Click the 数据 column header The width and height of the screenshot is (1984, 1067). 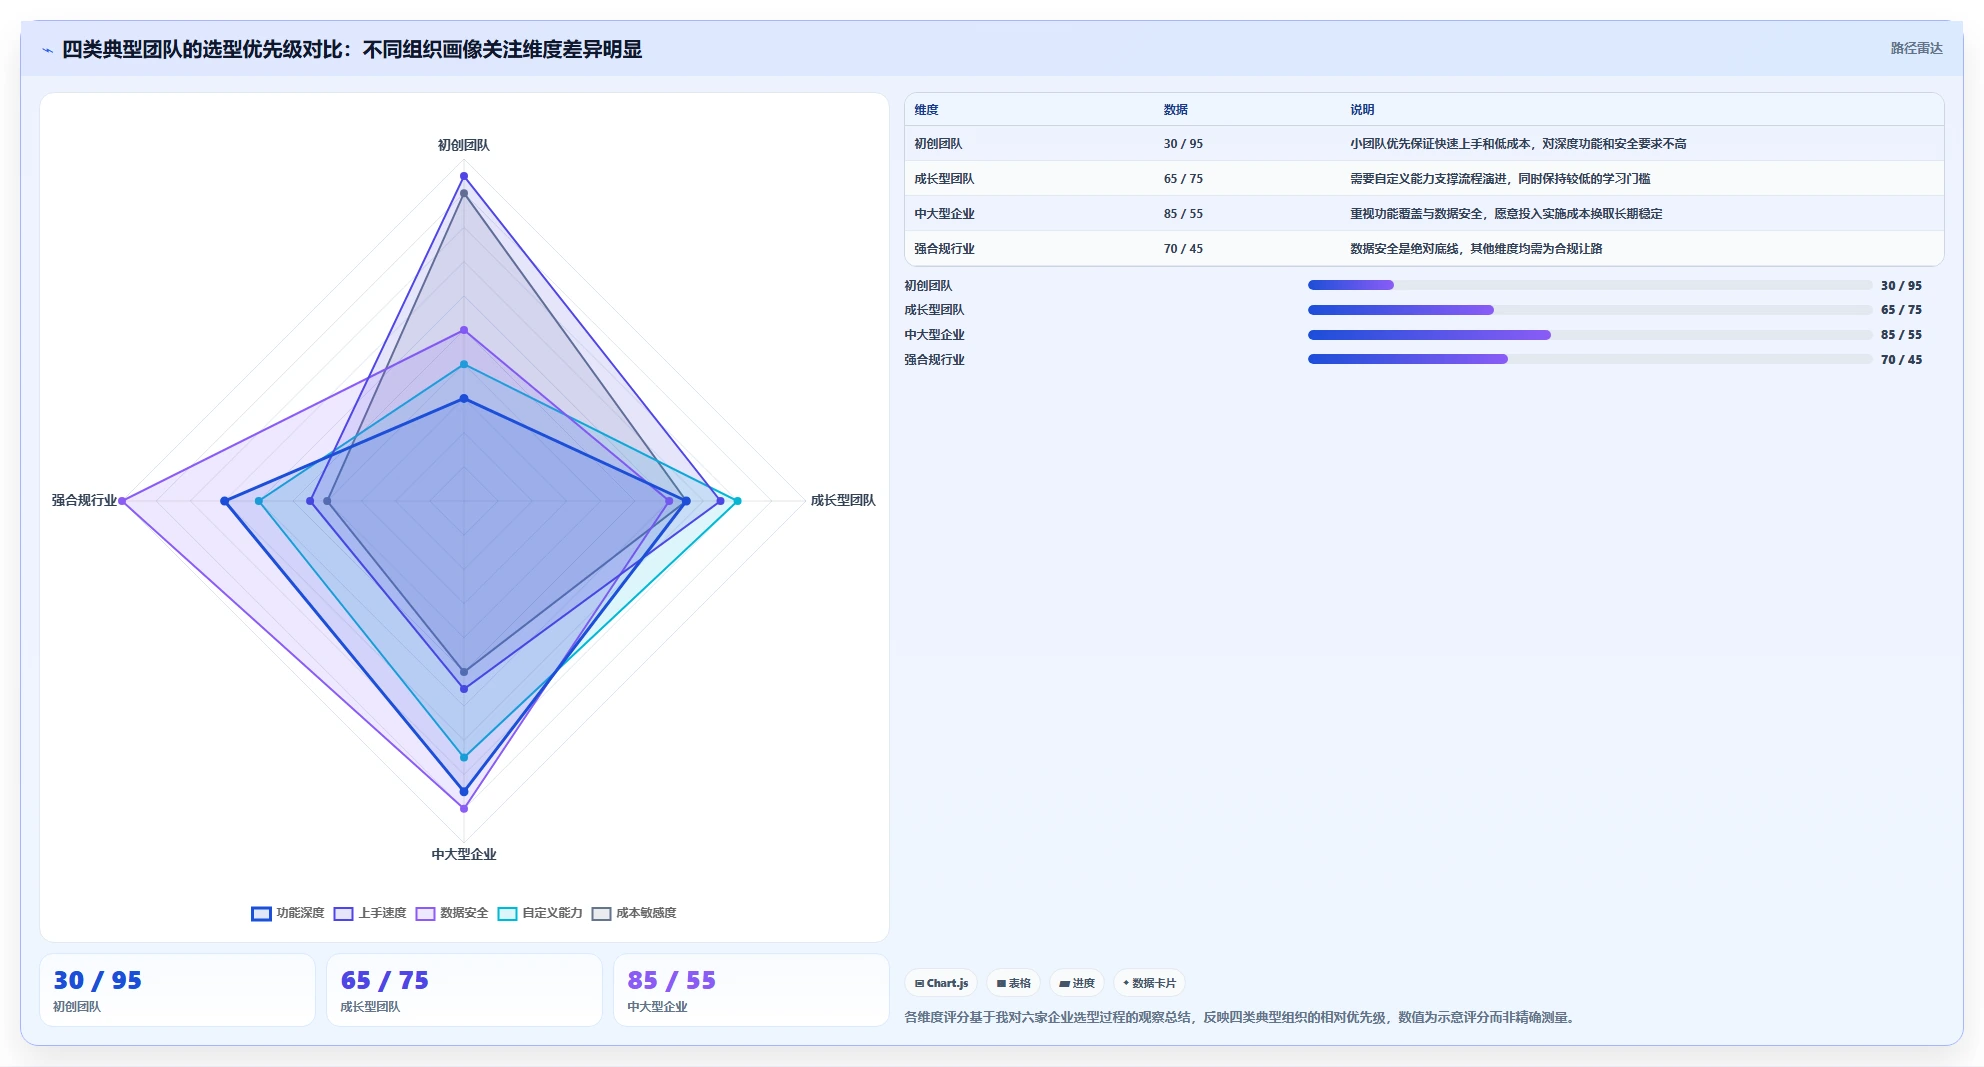click(1176, 110)
